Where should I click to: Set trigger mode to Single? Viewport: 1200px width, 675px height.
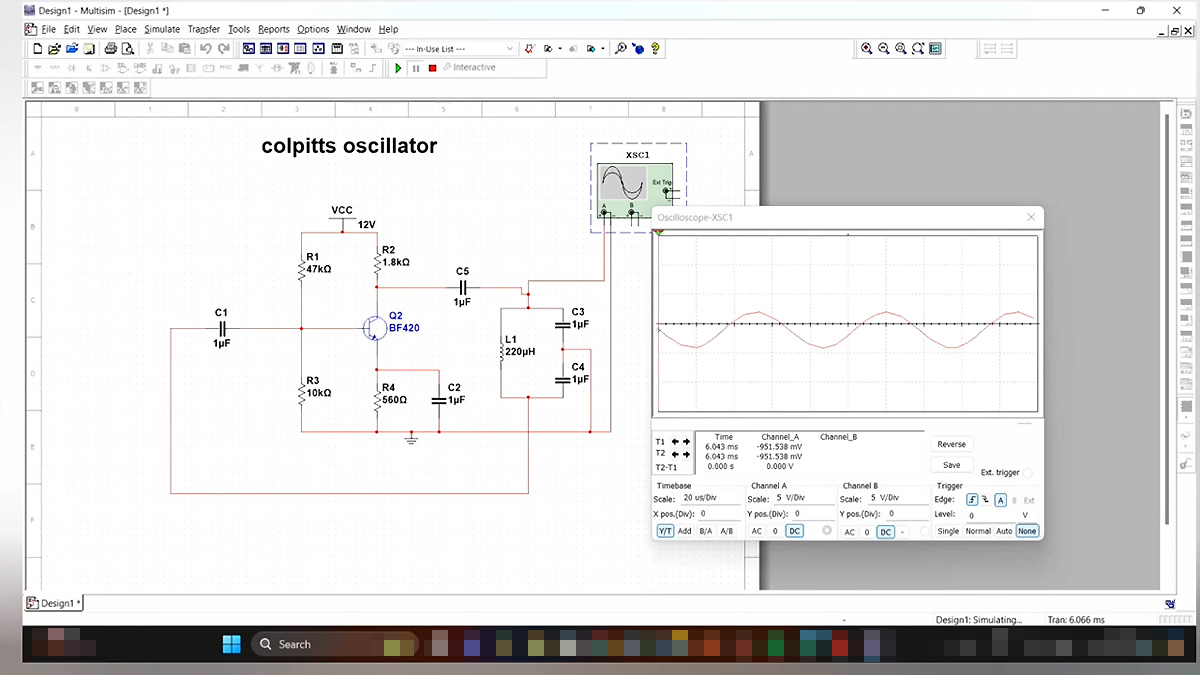947,531
